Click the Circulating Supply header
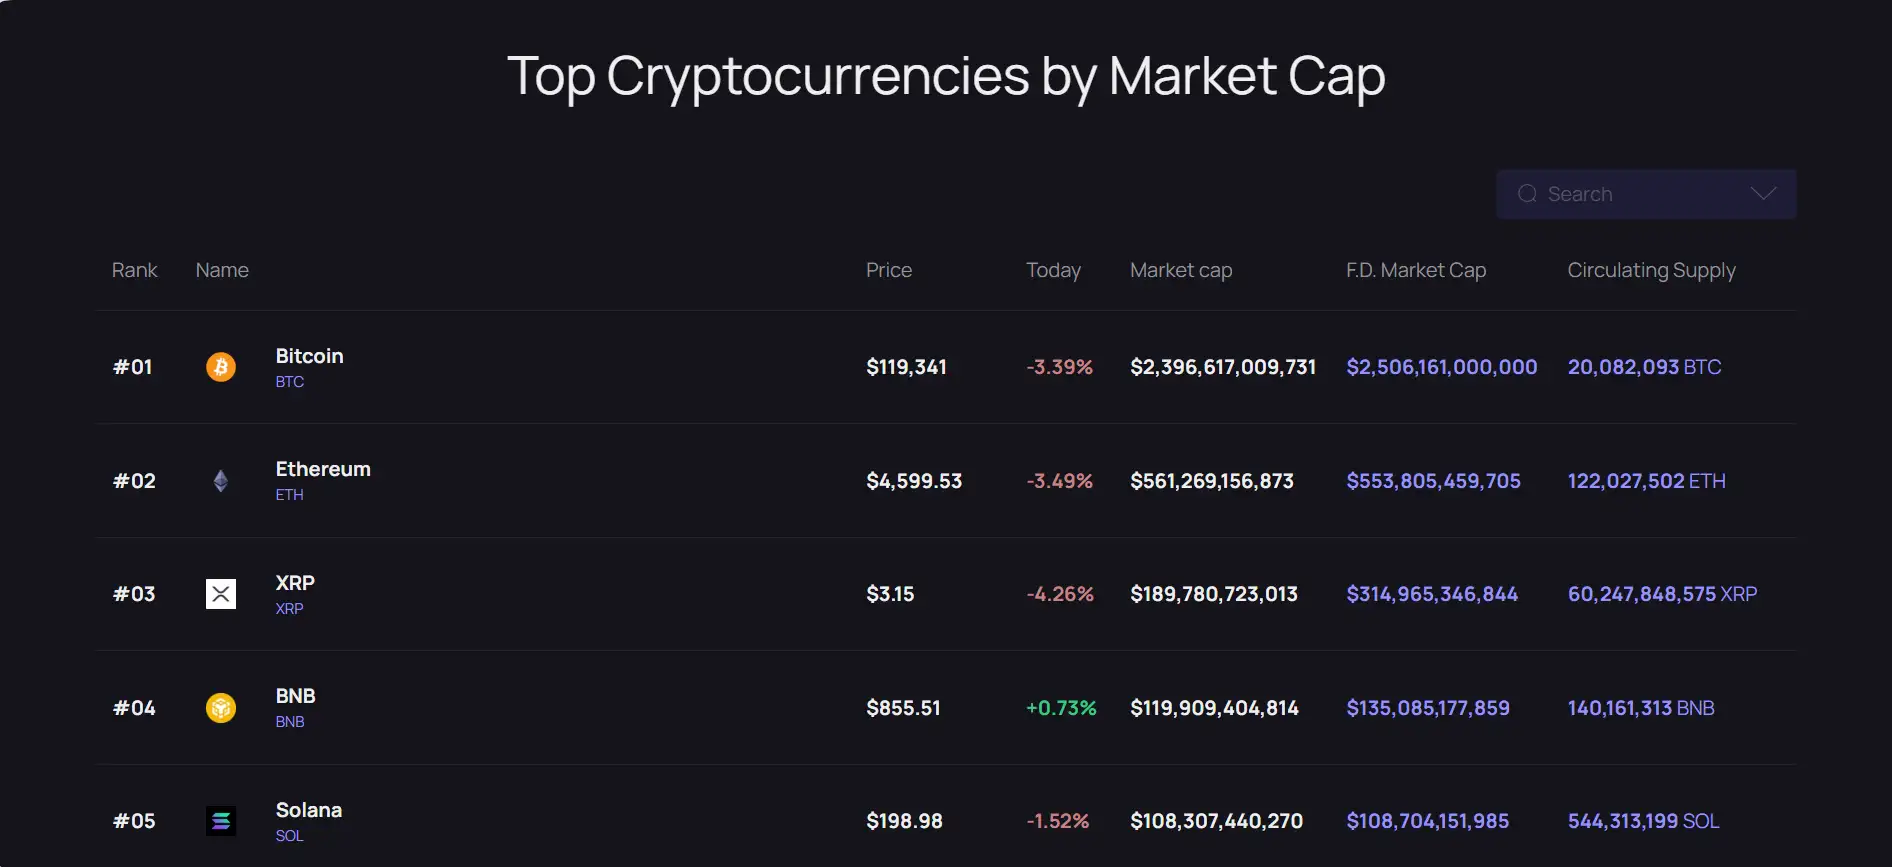 coord(1651,270)
